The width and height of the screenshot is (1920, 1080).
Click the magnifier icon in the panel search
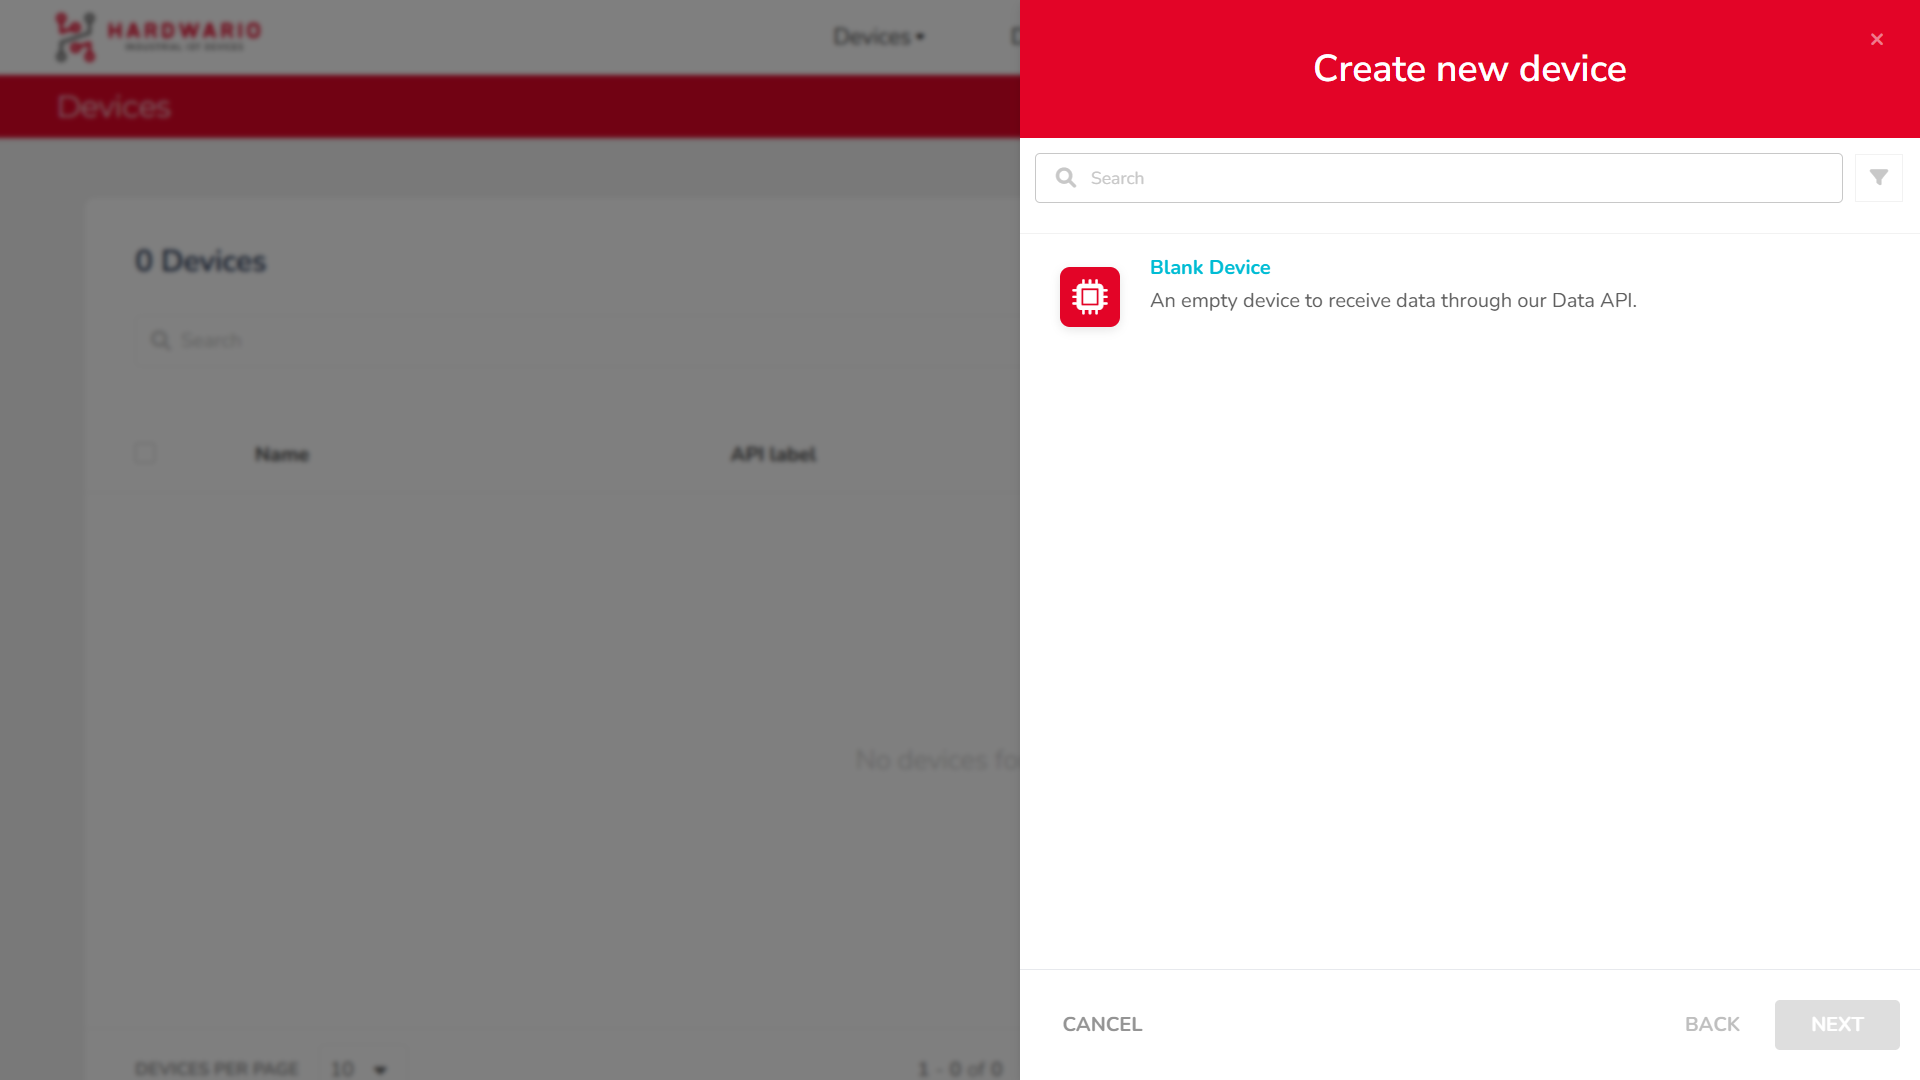tap(1066, 178)
